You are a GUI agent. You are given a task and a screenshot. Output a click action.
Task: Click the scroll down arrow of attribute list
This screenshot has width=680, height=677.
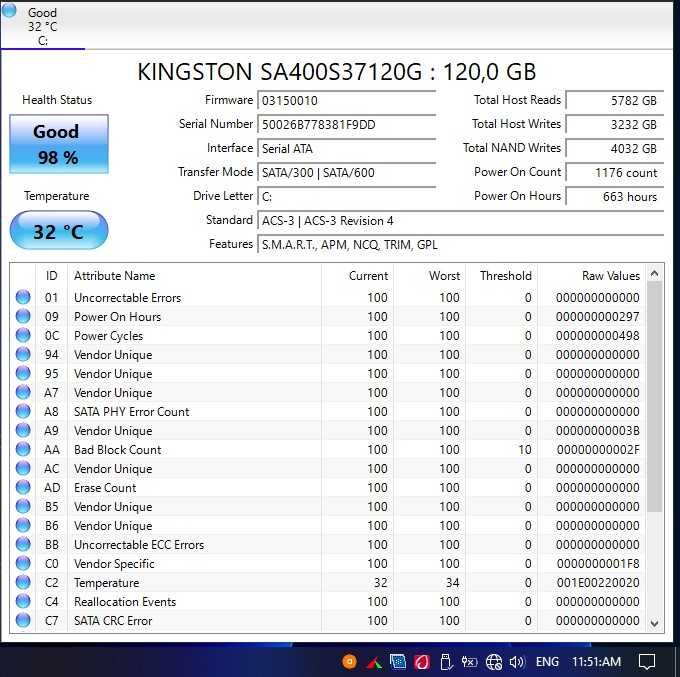[654, 624]
